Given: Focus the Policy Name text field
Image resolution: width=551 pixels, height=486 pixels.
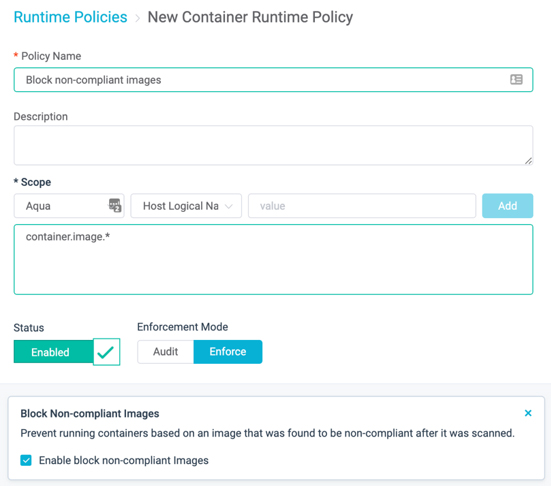Looking at the screenshot, I should tap(273, 80).
